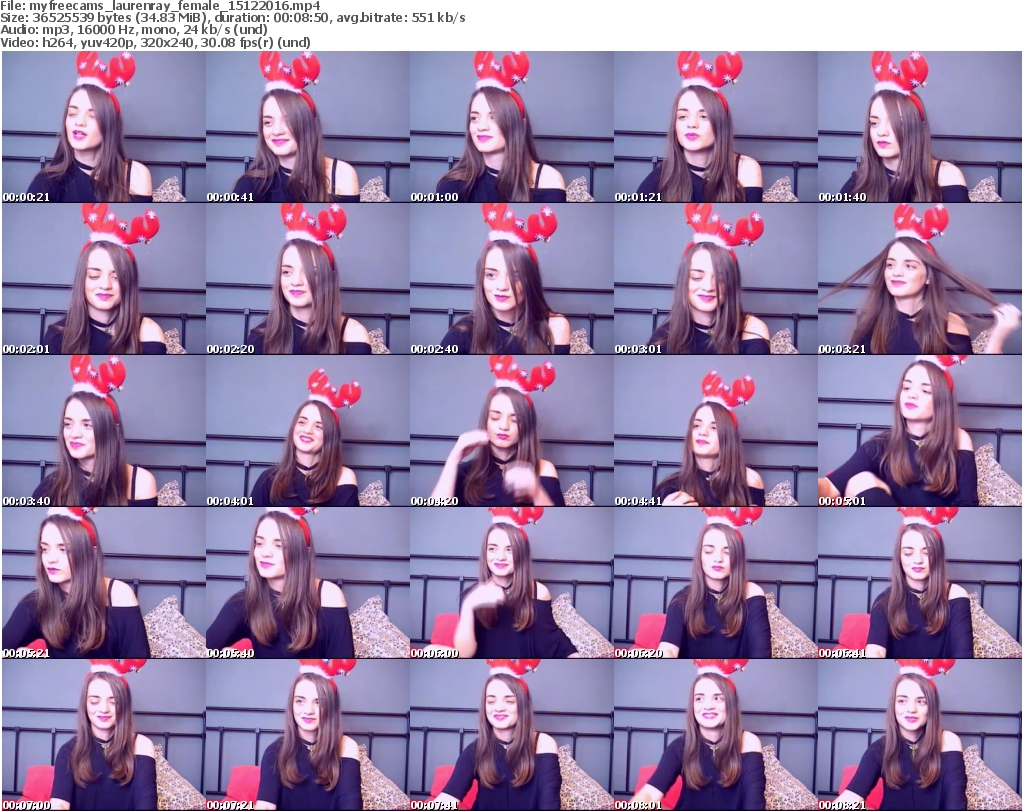Select the thumbnail frame at 00:04:41

pyautogui.click(x=716, y=431)
